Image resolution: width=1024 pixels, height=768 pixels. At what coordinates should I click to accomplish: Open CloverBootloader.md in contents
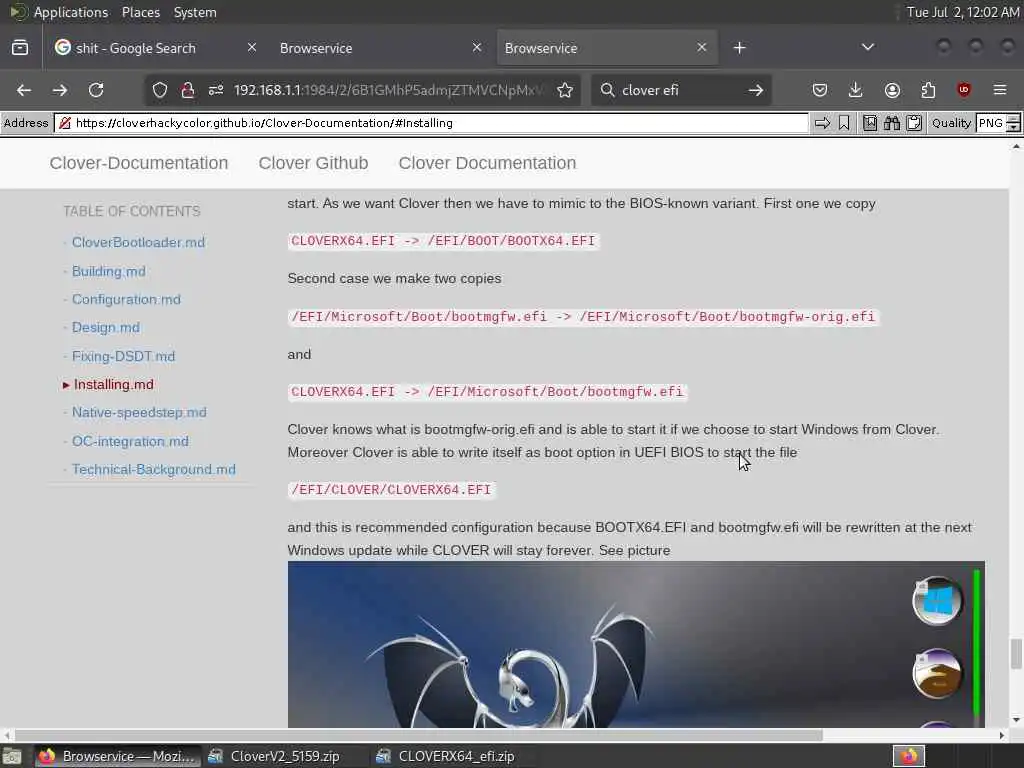(138, 242)
